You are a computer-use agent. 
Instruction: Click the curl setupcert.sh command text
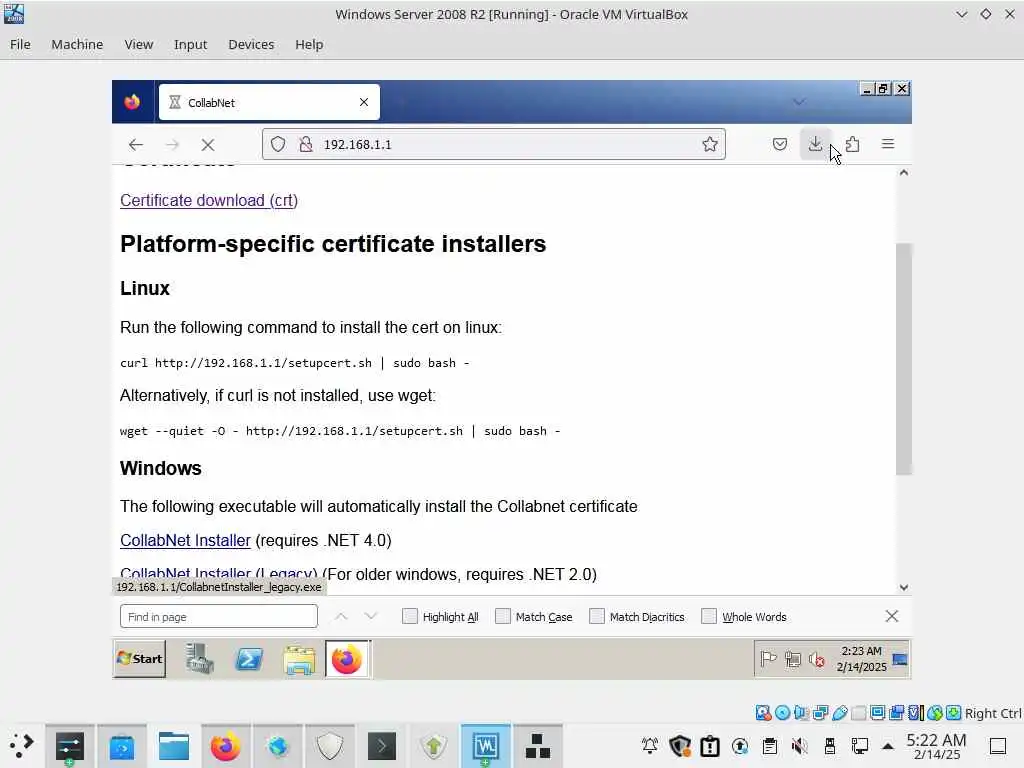tap(295, 363)
